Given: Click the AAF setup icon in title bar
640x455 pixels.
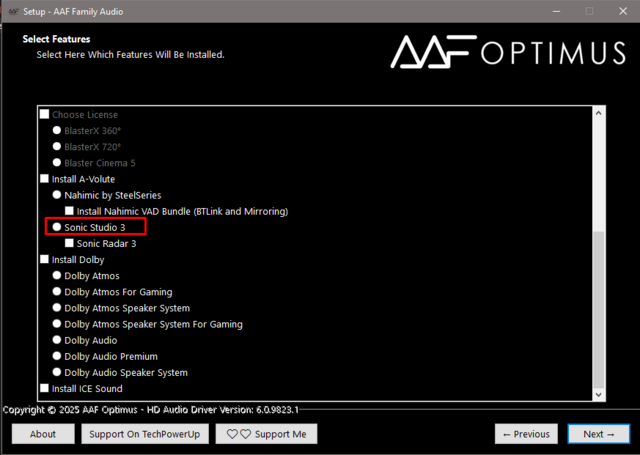Looking at the screenshot, I should pyautogui.click(x=13, y=10).
